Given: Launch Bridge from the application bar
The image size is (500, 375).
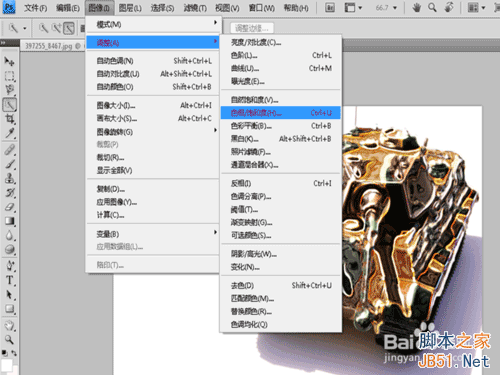Looking at the screenshot, I should (330, 7).
